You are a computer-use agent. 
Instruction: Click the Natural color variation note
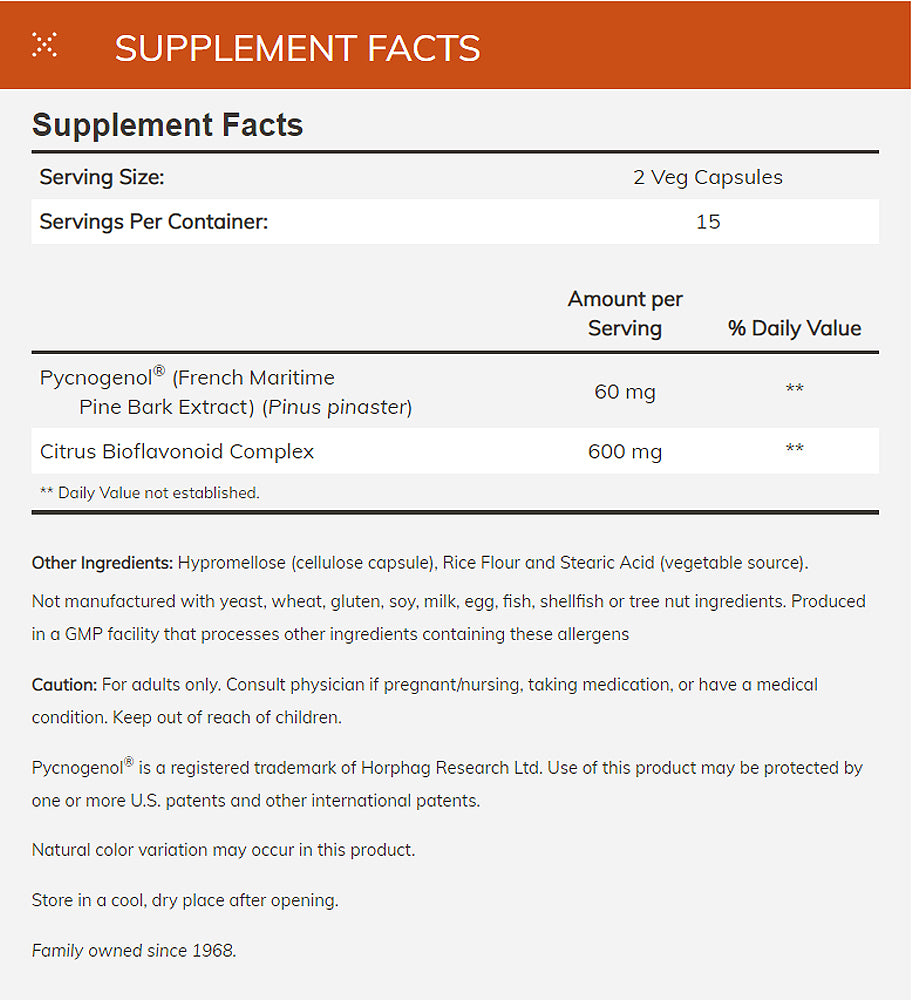point(223,850)
